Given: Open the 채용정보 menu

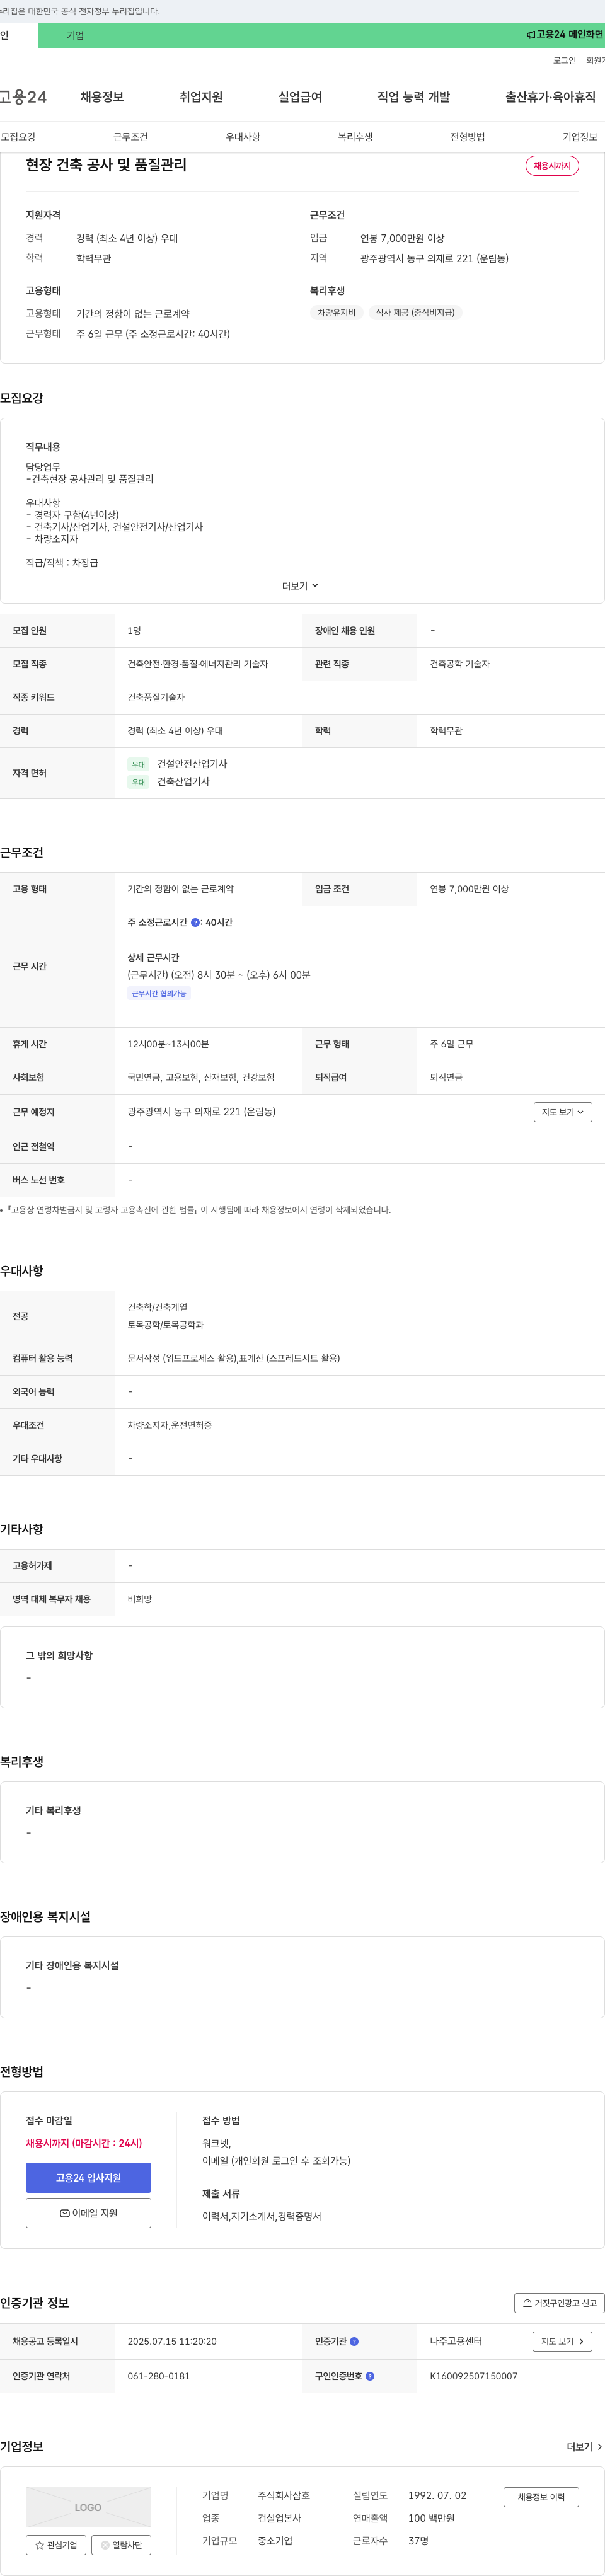Looking at the screenshot, I should [102, 97].
